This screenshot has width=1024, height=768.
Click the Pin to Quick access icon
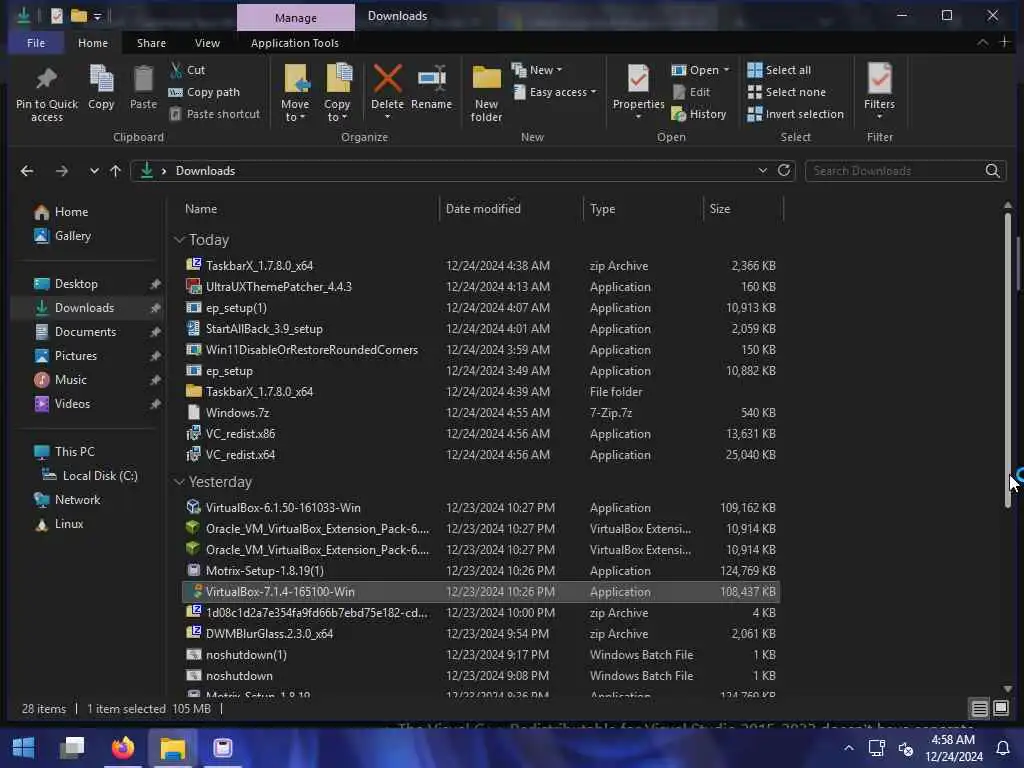pos(46,80)
